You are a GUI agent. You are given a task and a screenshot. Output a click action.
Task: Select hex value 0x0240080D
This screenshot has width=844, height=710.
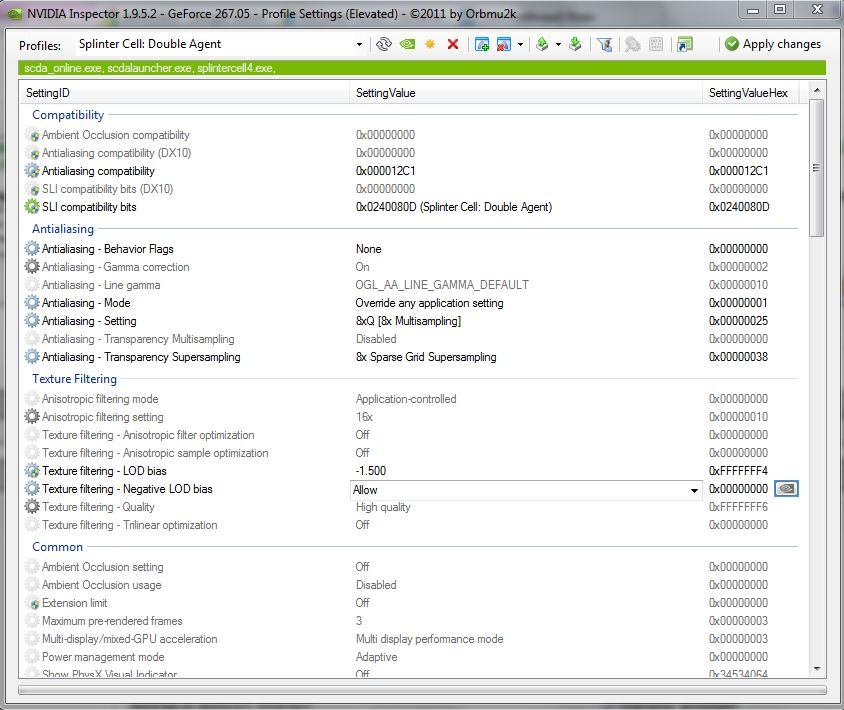pos(738,207)
